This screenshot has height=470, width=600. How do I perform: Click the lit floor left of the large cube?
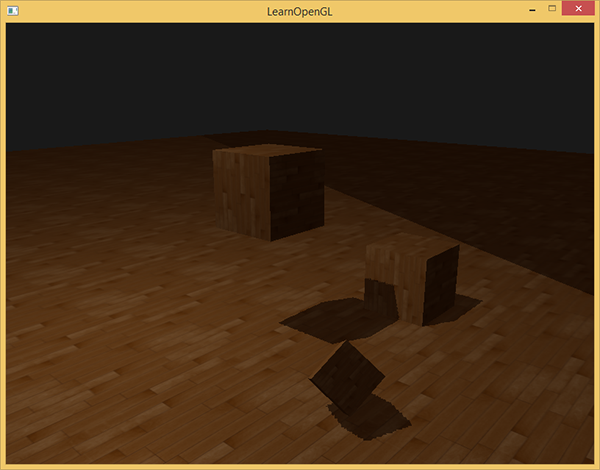[x=120, y=200]
